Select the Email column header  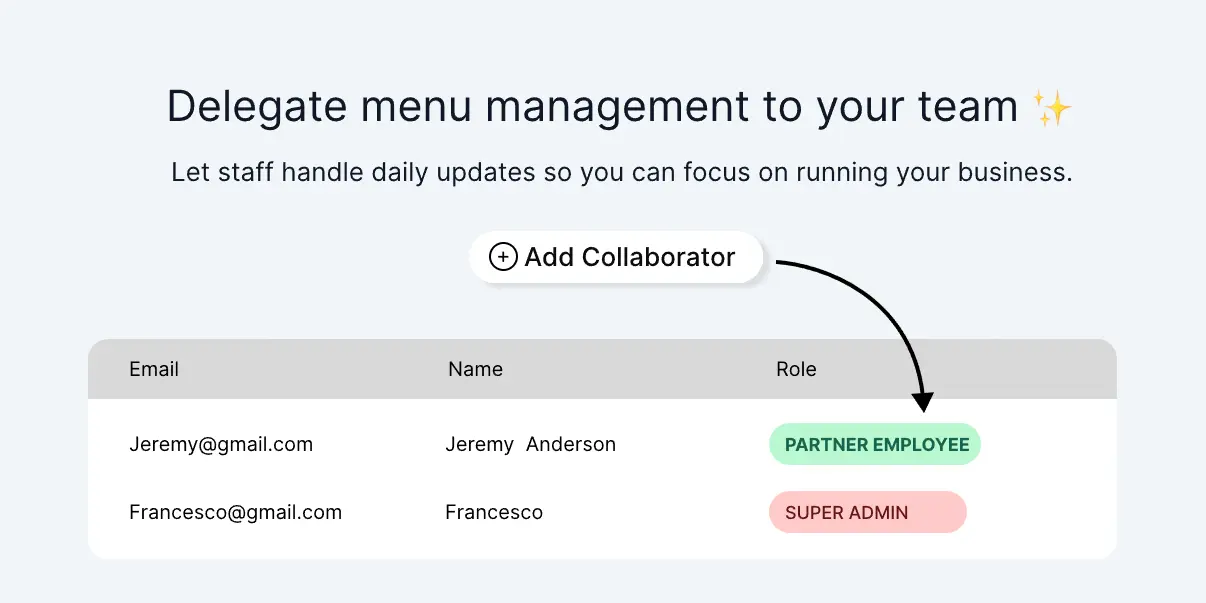tap(153, 369)
